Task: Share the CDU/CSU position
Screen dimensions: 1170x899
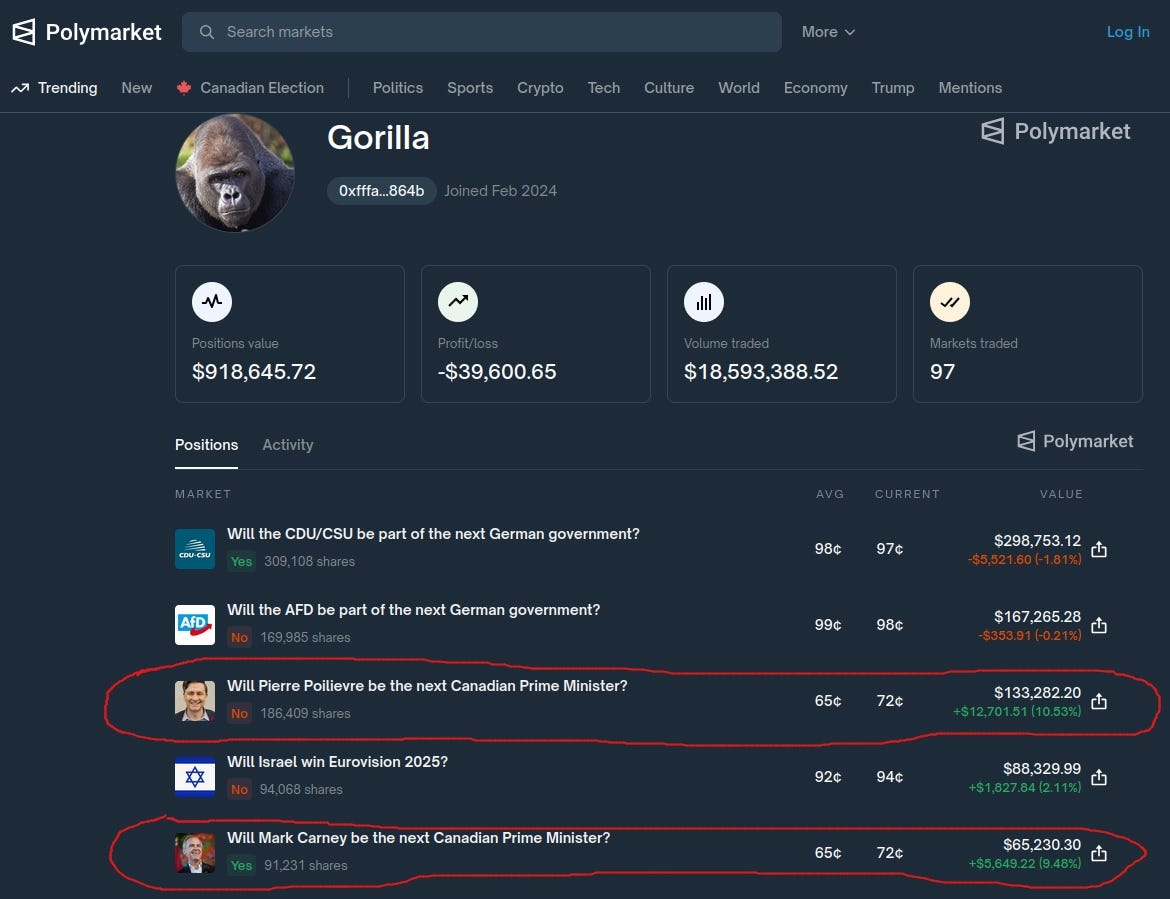Action: (x=1099, y=550)
